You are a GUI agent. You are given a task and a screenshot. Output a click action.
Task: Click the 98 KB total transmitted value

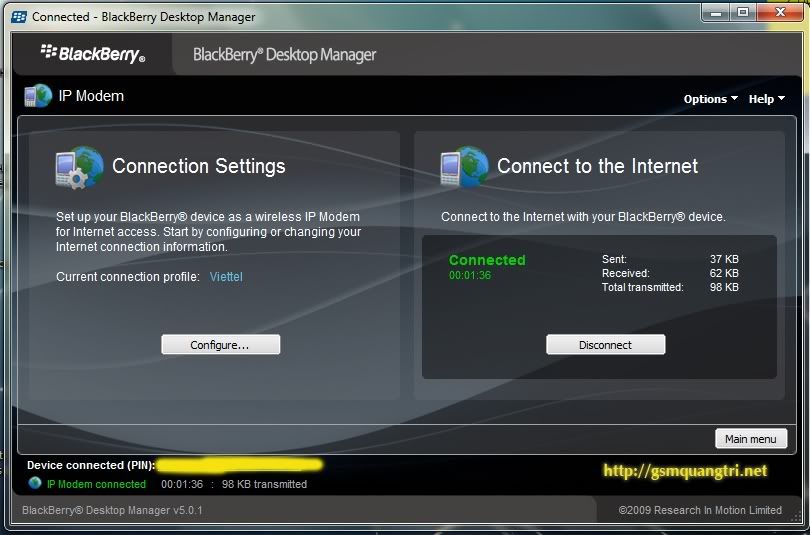click(x=724, y=287)
